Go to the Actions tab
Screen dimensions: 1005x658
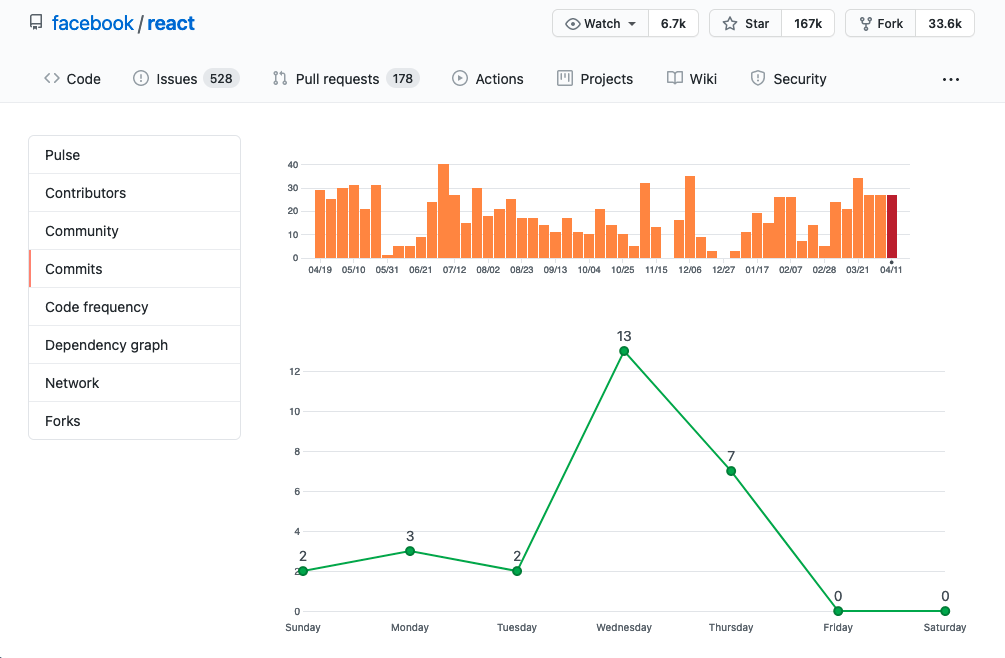click(487, 79)
